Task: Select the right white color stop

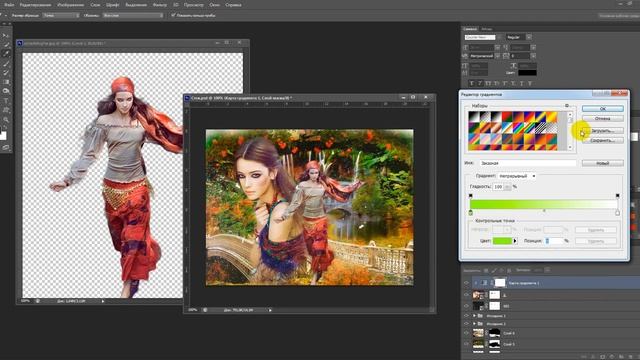Action: (x=617, y=213)
